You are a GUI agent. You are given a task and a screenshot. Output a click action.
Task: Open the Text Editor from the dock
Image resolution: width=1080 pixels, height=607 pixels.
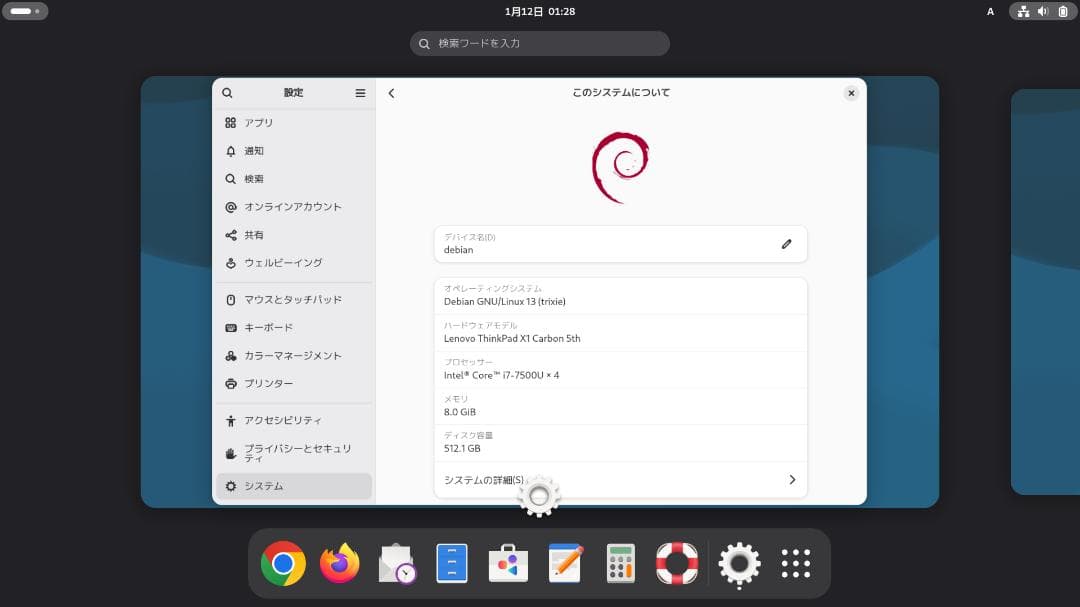tap(564, 563)
